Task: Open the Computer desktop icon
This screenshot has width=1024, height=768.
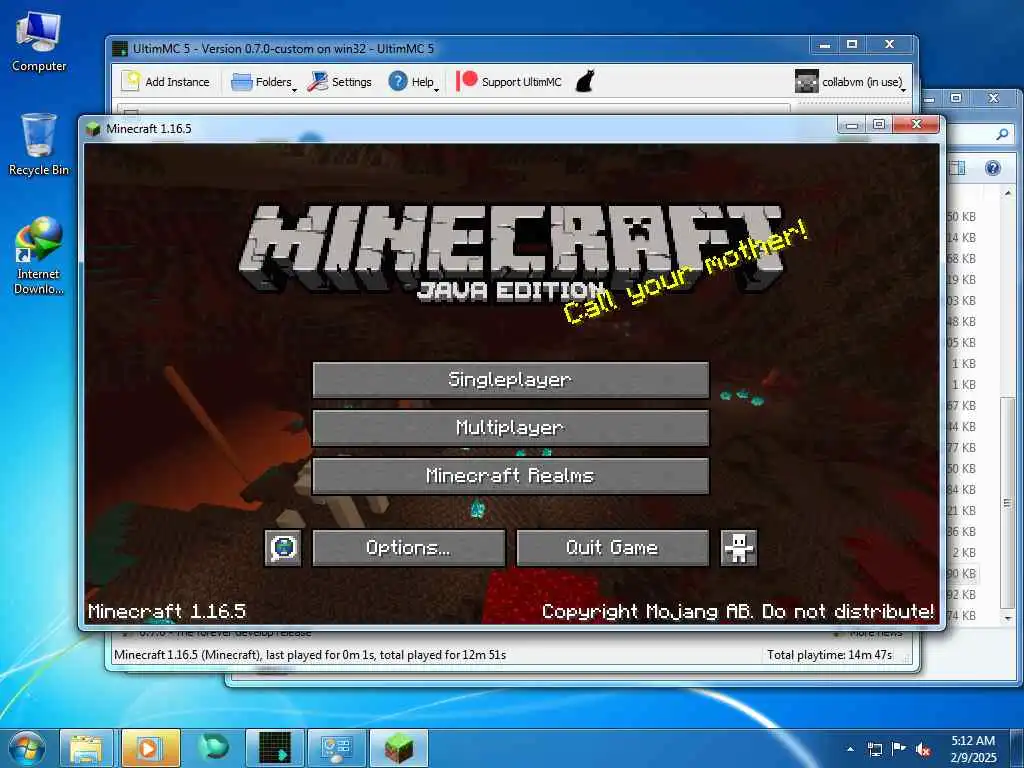Action: 39,42
